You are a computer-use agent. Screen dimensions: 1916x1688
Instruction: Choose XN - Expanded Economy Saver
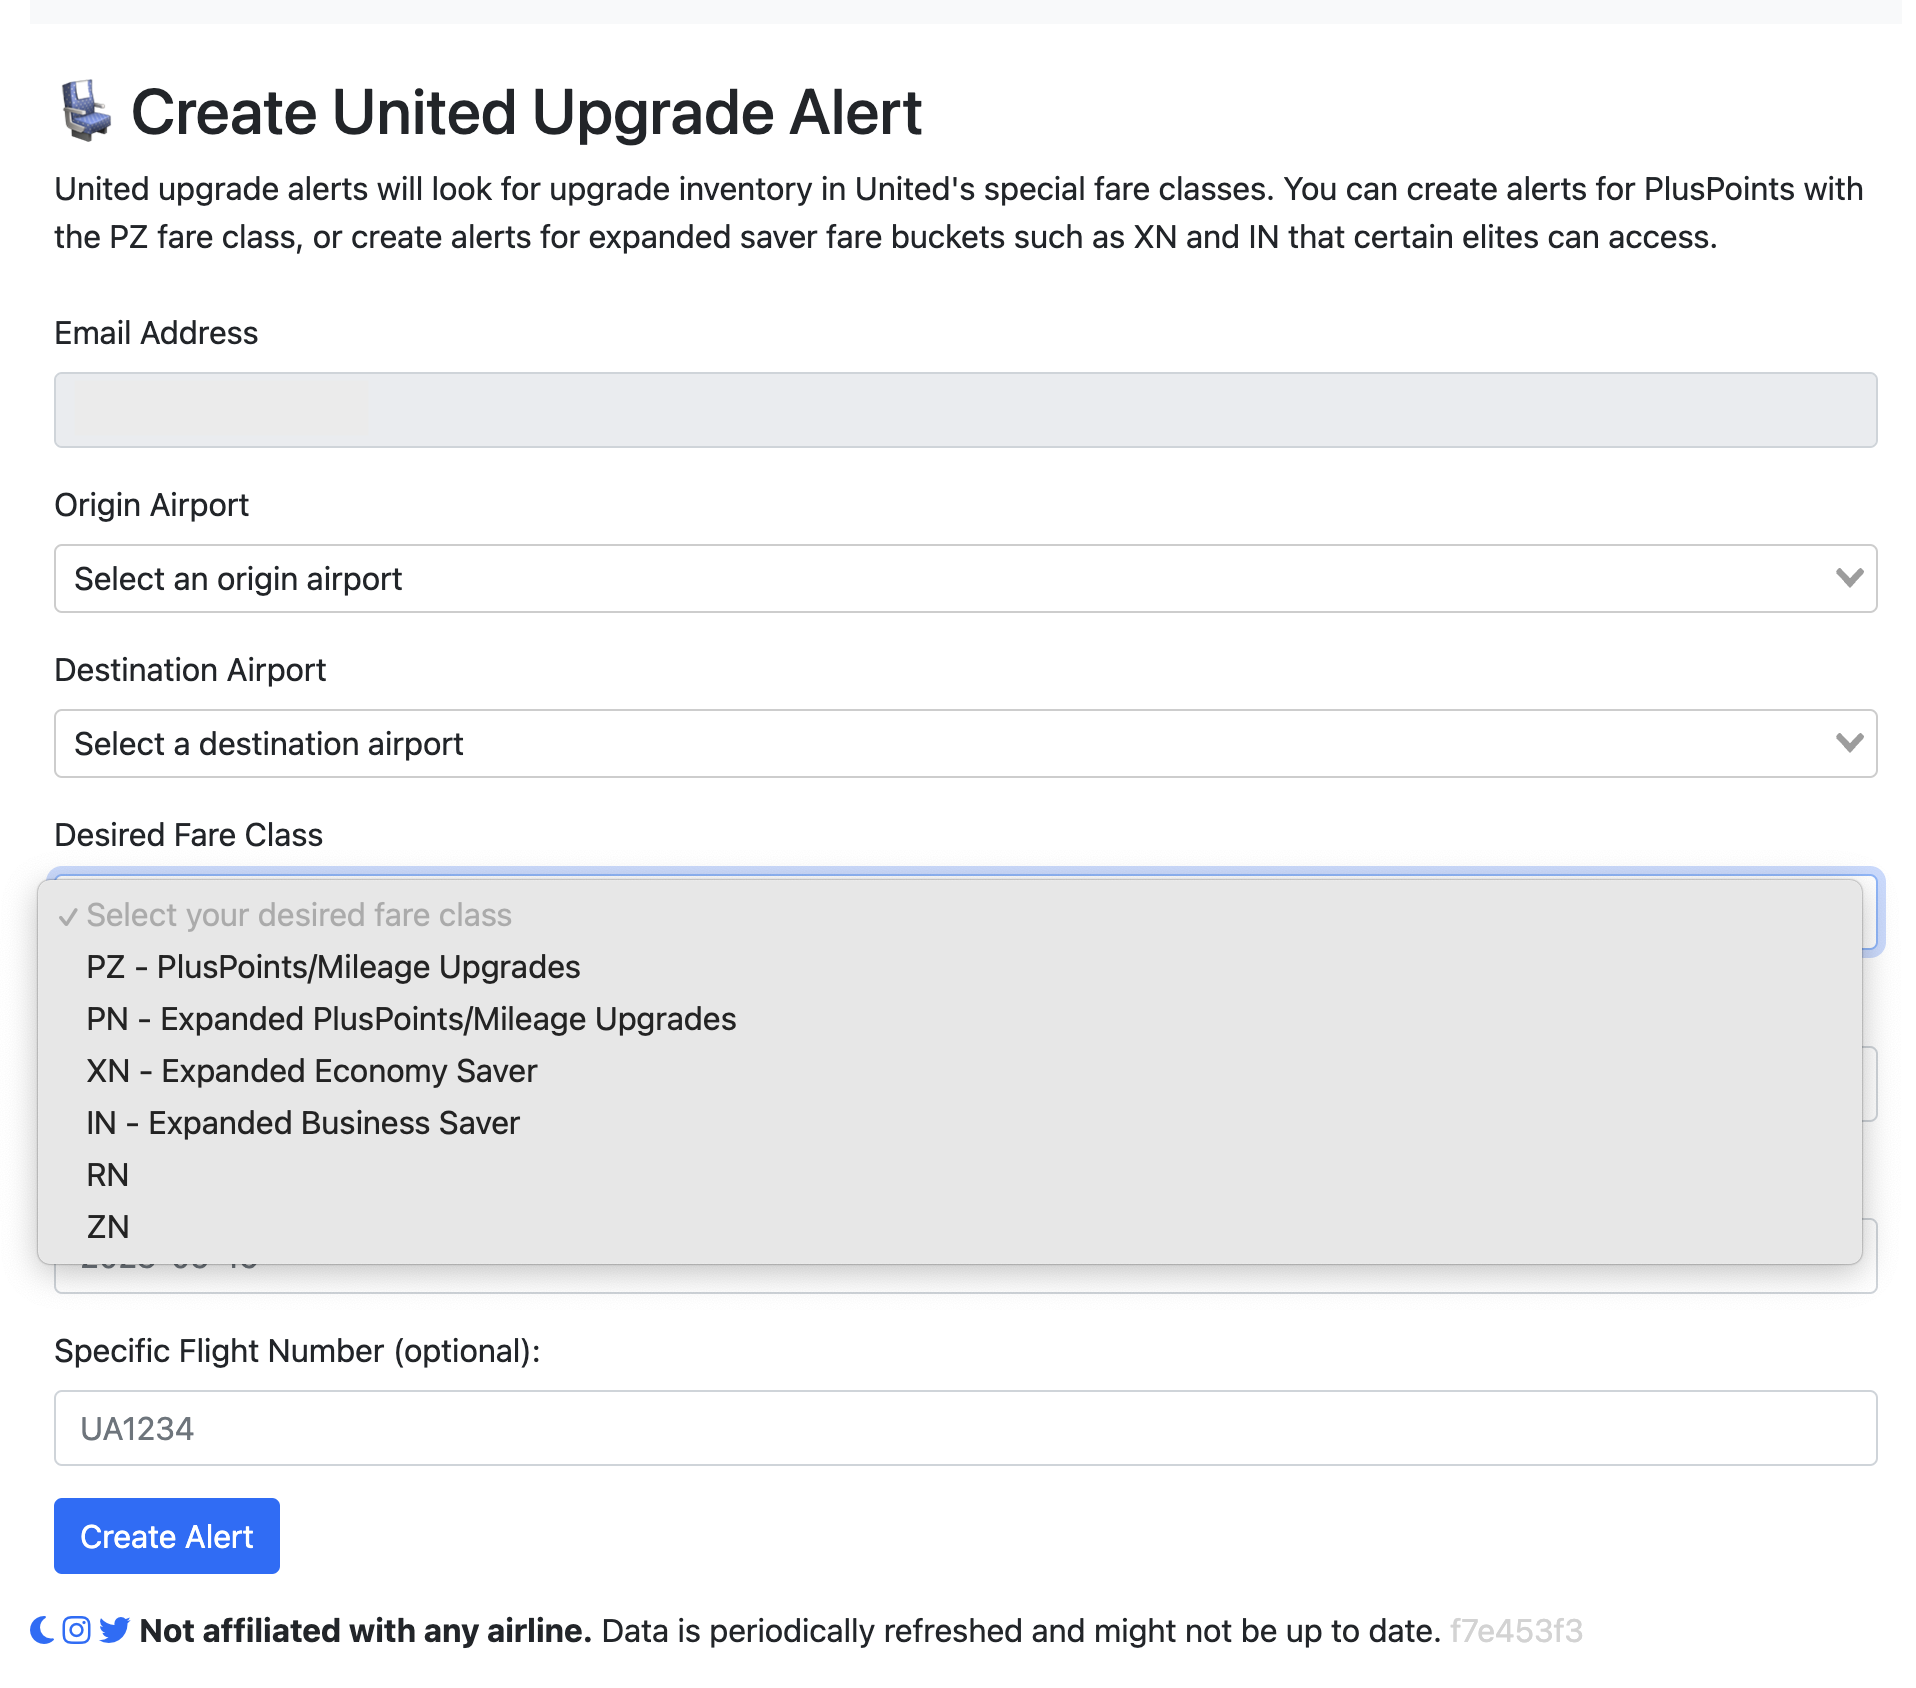click(949, 1071)
